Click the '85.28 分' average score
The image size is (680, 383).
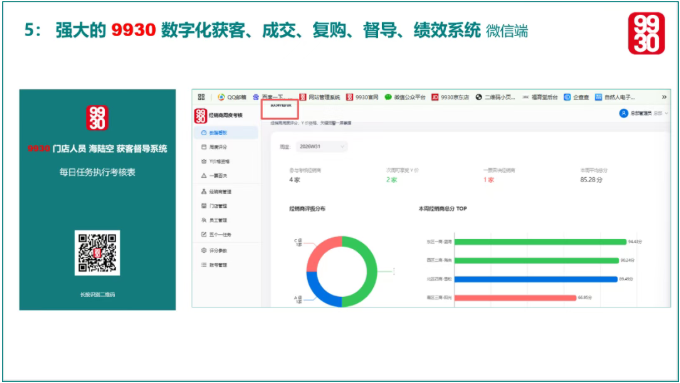click(592, 180)
